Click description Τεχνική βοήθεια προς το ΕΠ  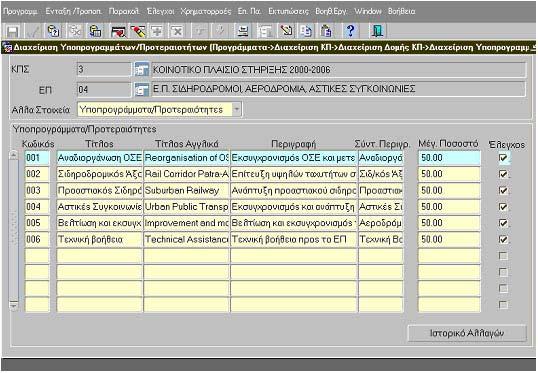click(x=294, y=240)
